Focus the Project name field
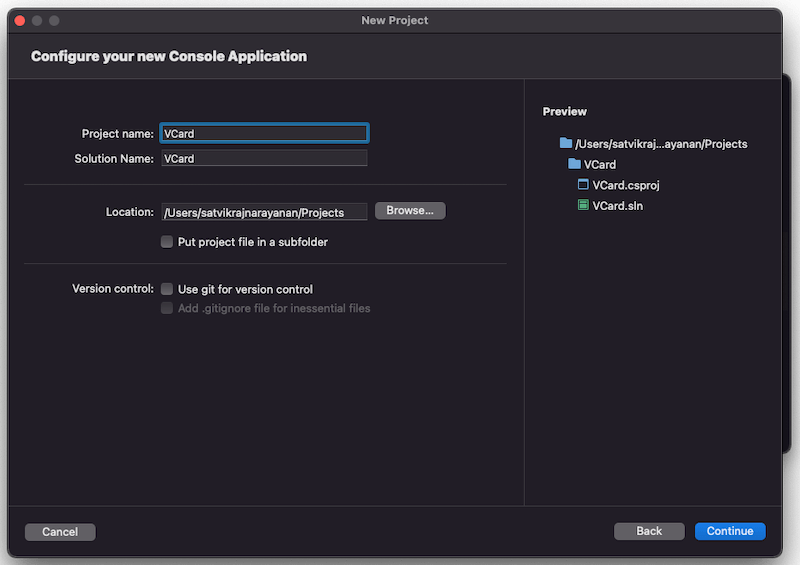The width and height of the screenshot is (800, 565). coord(264,133)
